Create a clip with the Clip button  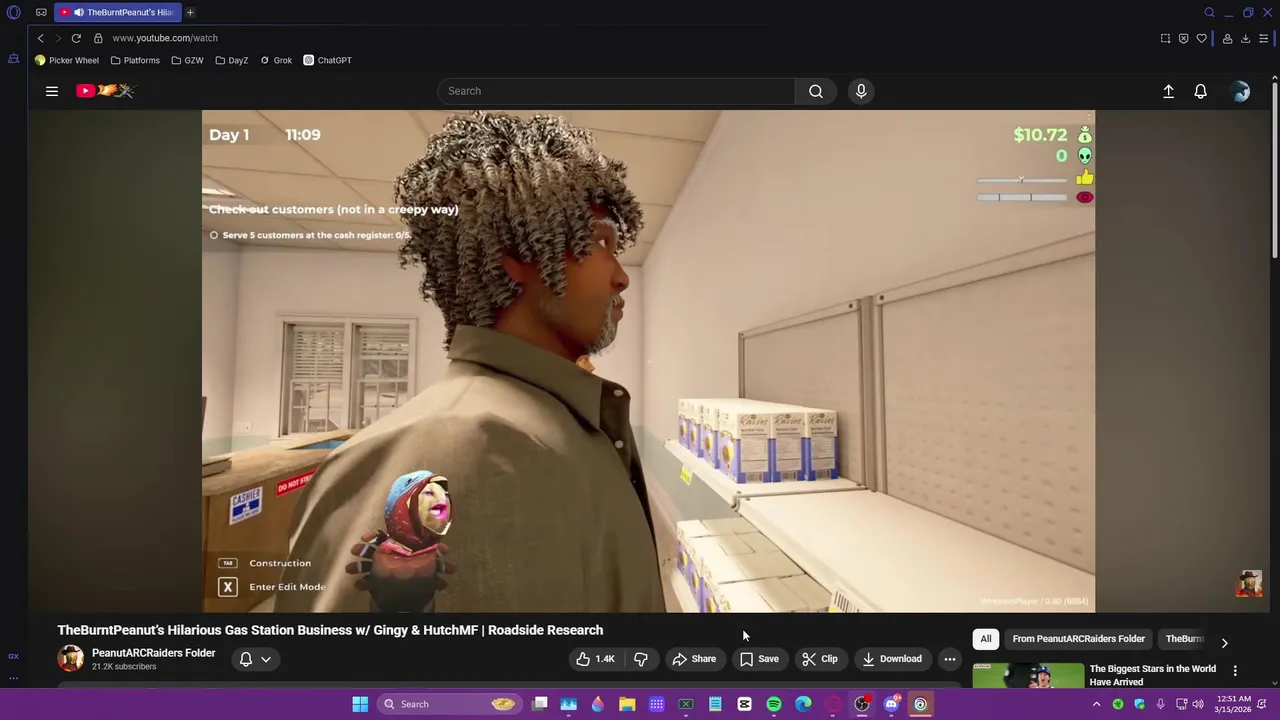point(820,659)
